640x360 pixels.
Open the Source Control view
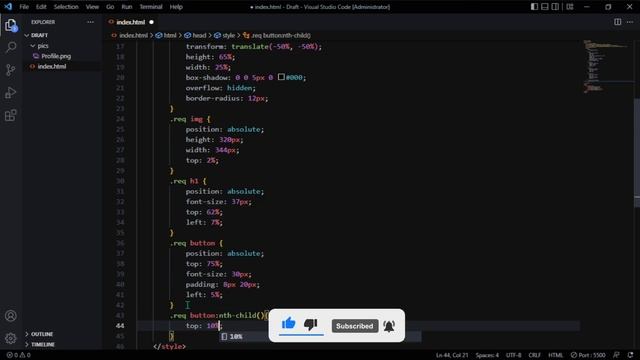pos(11,70)
